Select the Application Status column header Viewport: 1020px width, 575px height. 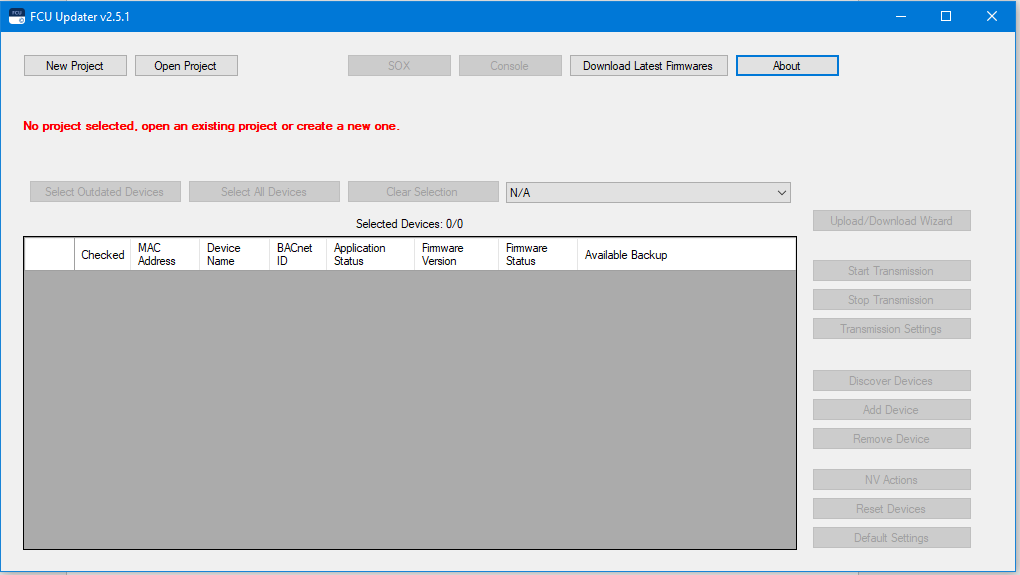pos(360,255)
